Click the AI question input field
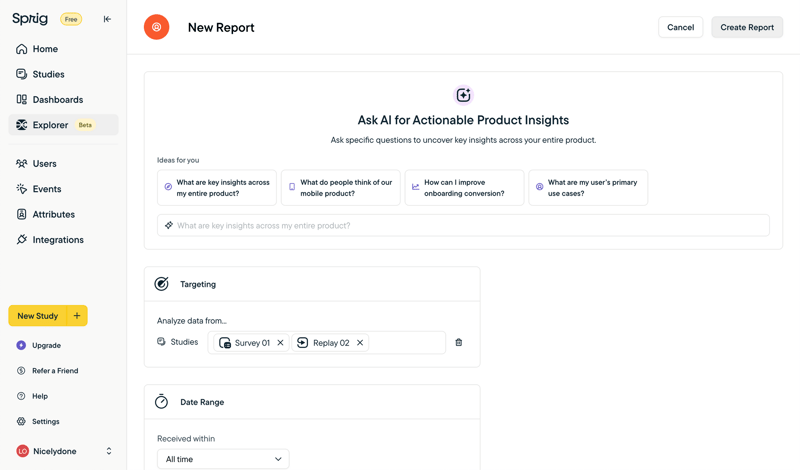 (463, 226)
